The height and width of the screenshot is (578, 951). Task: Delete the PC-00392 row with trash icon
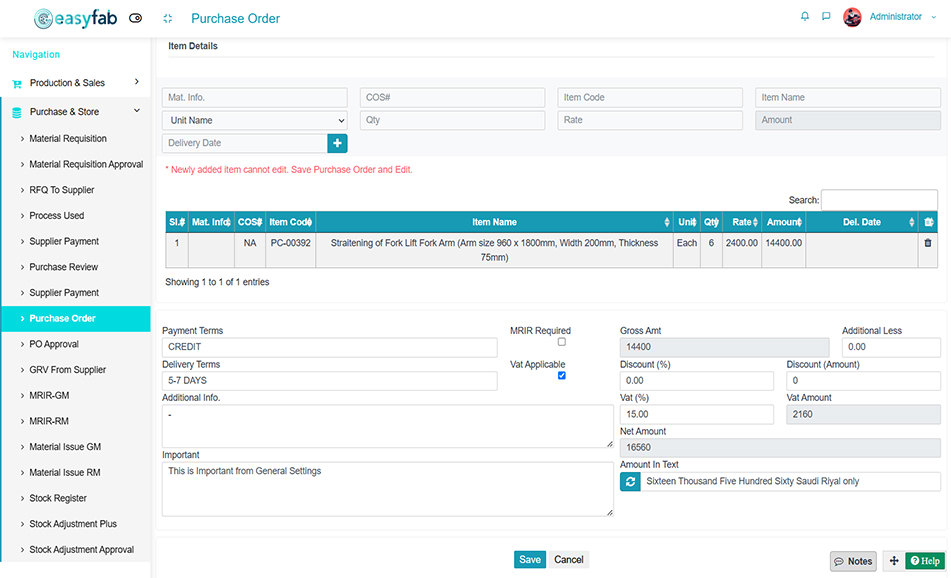click(x=928, y=243)
